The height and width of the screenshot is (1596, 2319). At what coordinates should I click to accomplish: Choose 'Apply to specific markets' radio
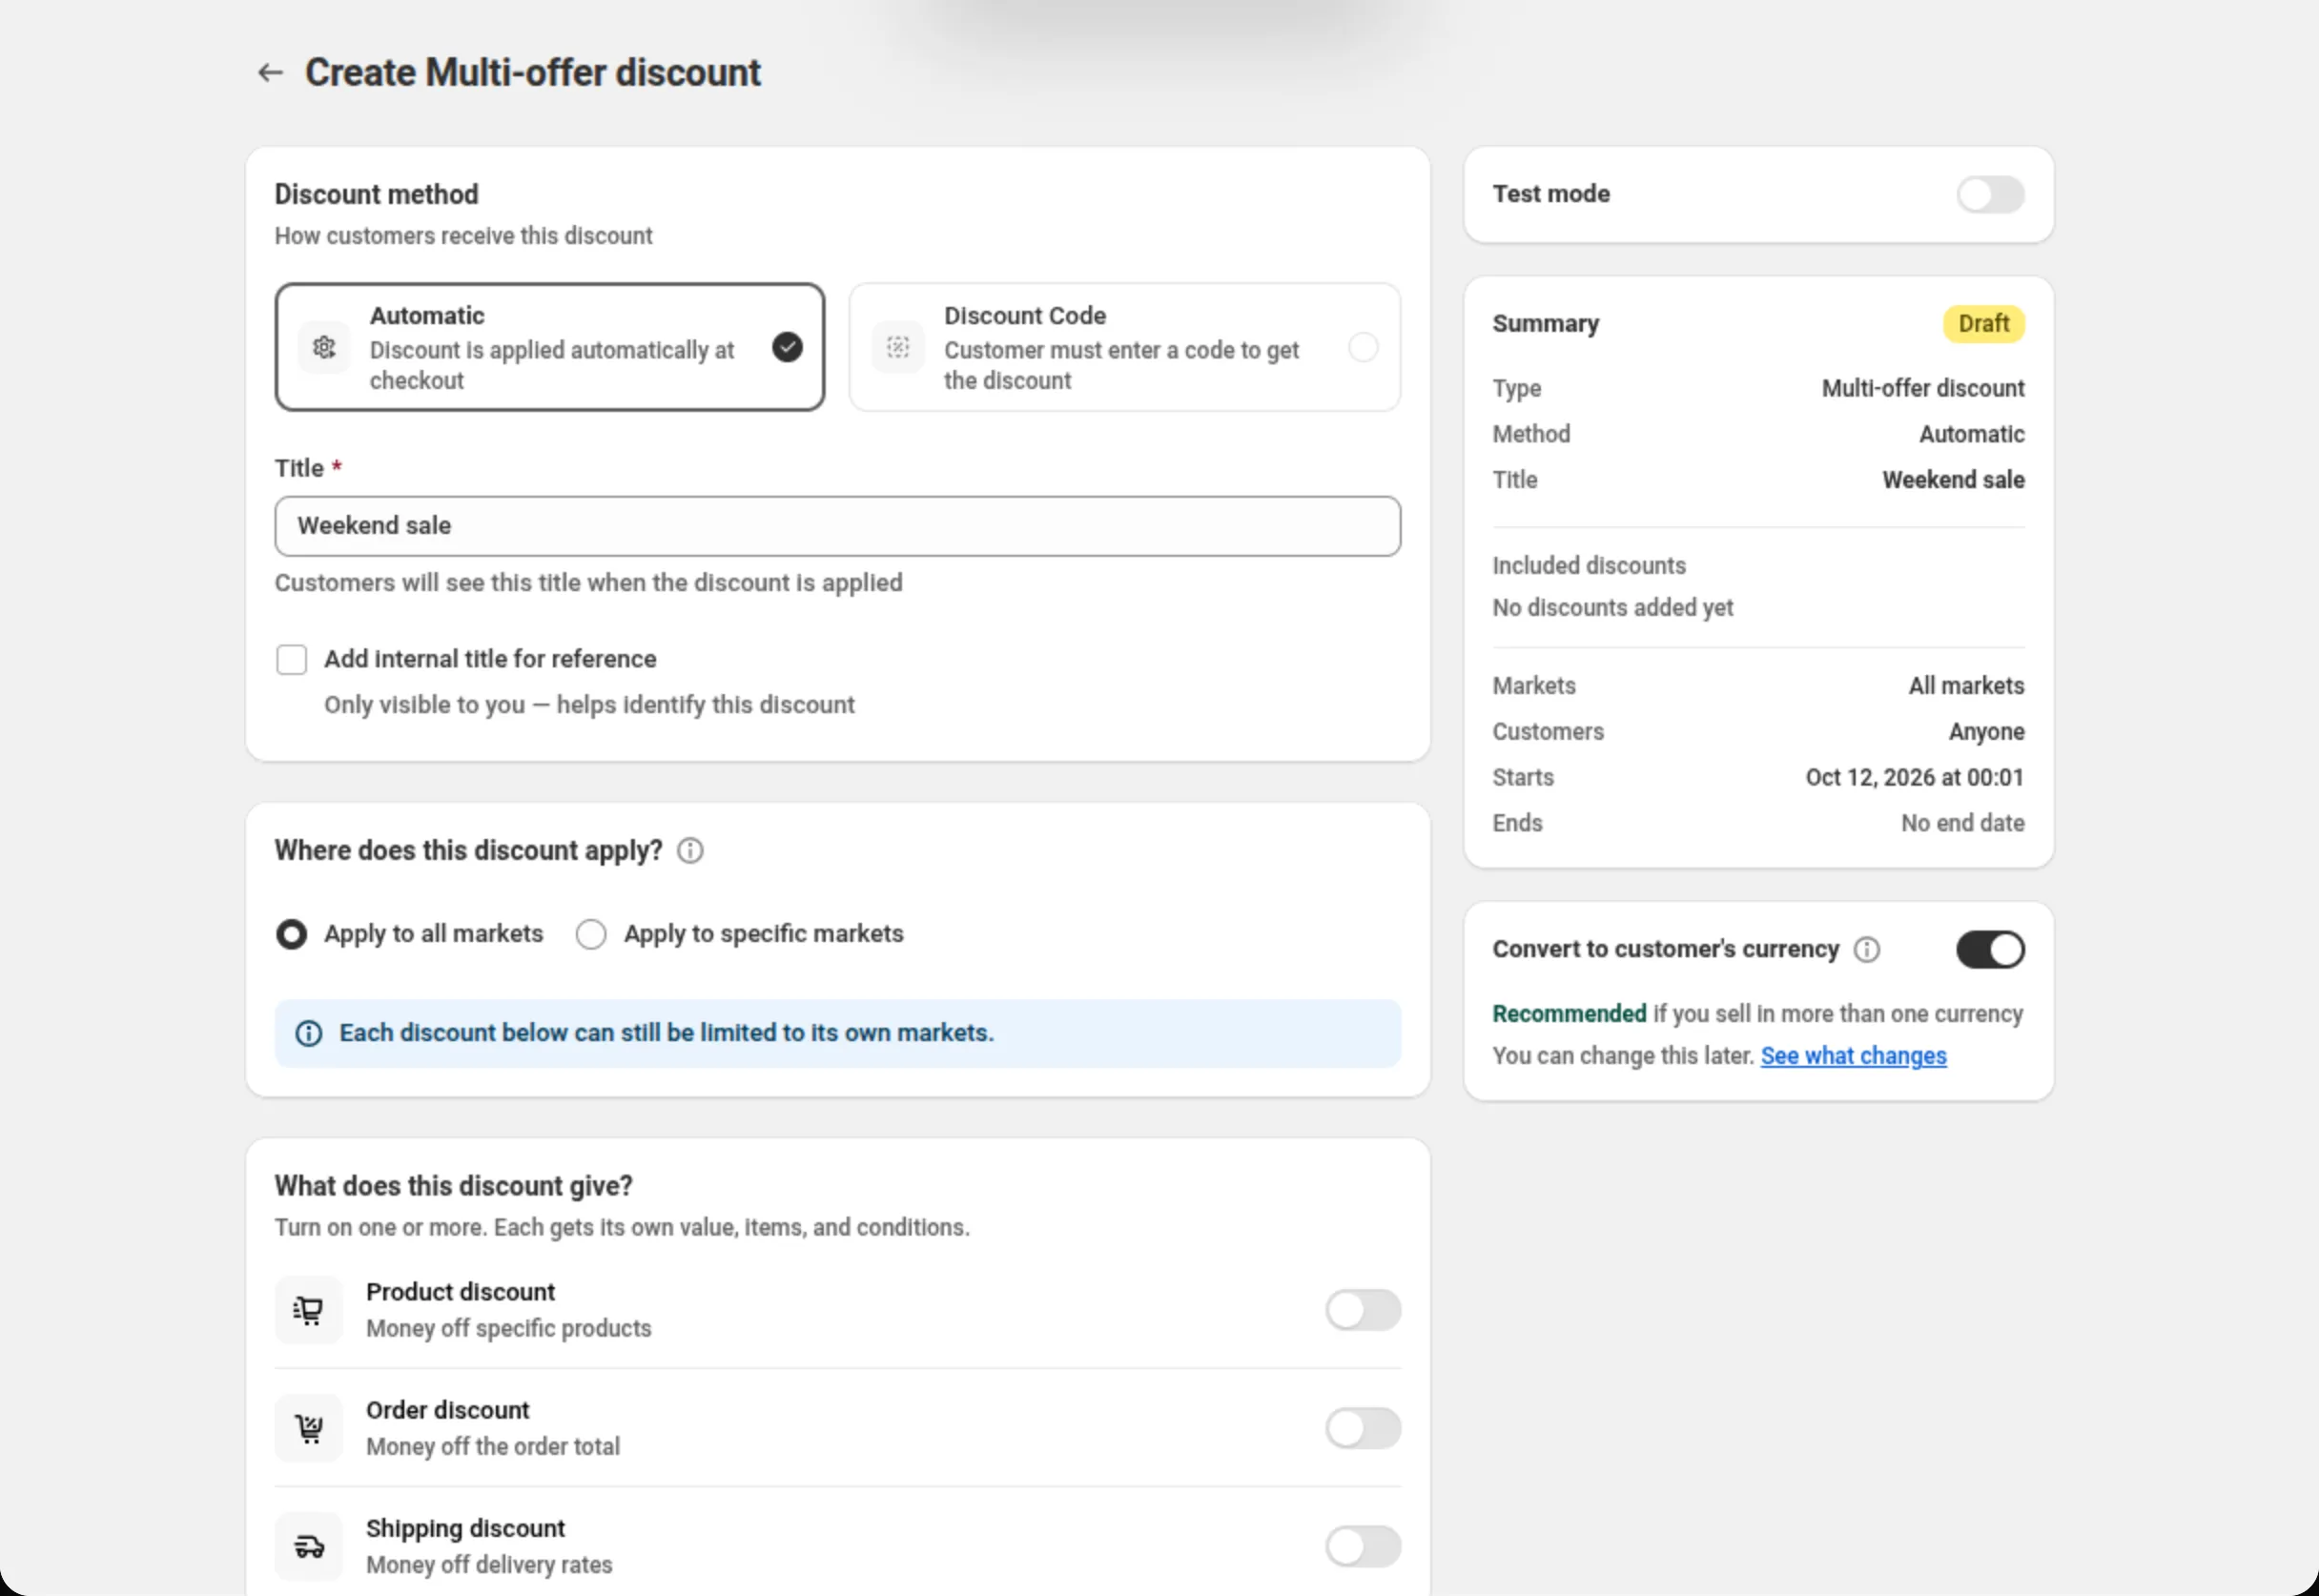pos(591,934)
